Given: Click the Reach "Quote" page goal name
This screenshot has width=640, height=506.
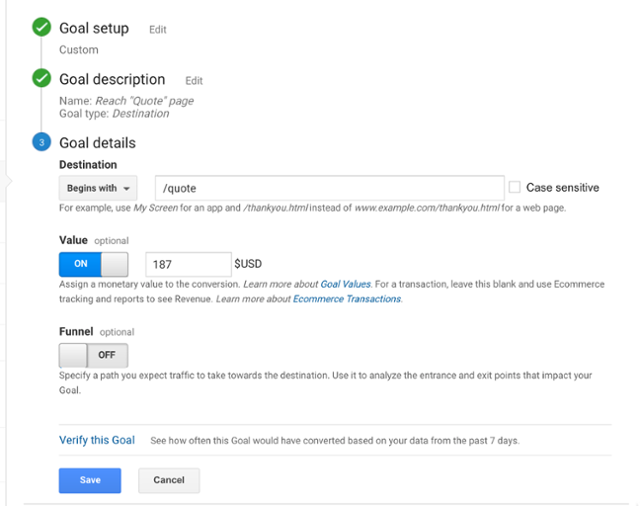Looking at the screenshot, I should [144, 100].
